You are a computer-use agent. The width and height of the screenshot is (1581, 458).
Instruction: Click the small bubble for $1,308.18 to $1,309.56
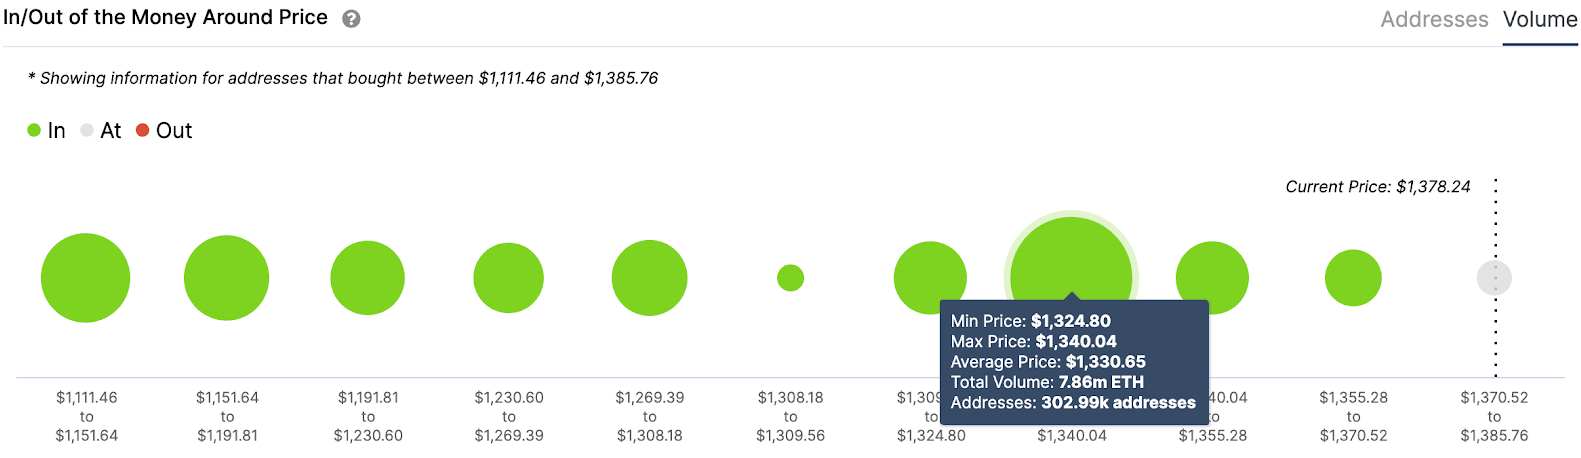pyautogui.click(x=791, y=278)
